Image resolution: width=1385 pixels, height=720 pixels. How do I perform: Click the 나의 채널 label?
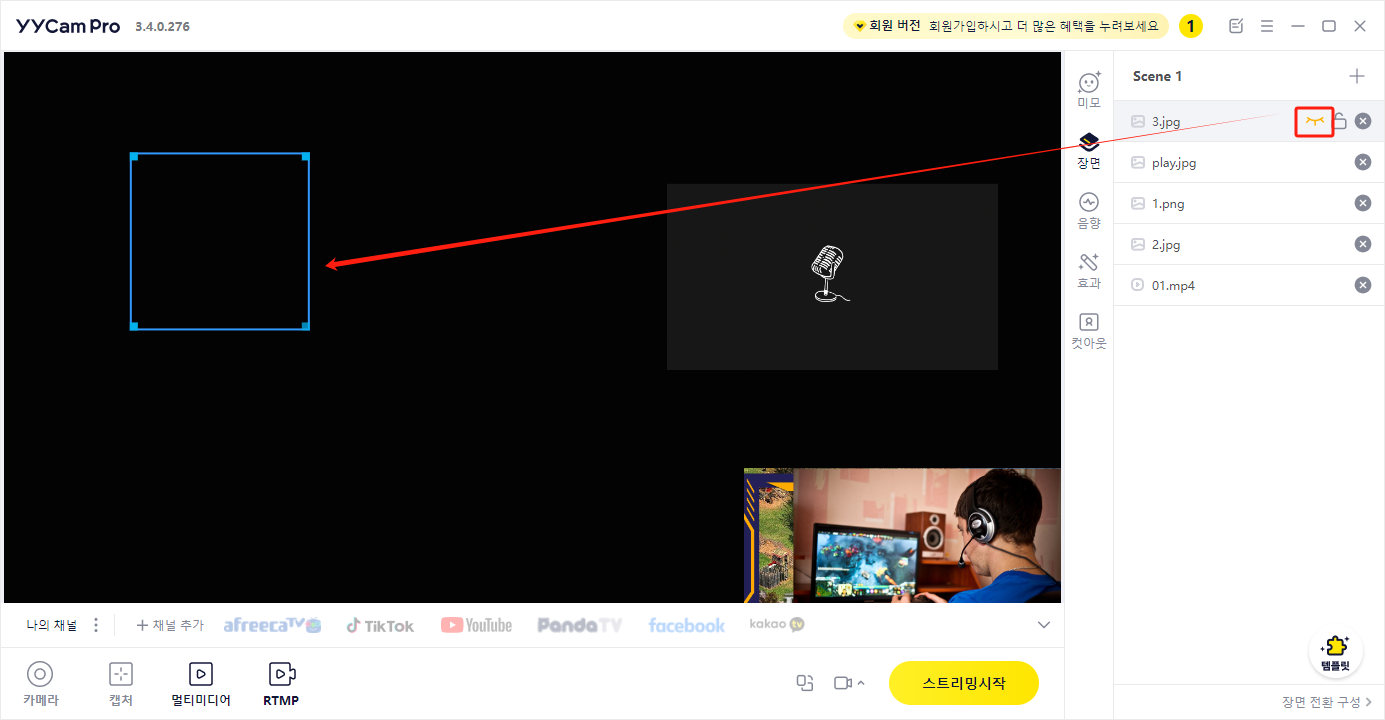point(52,625)
